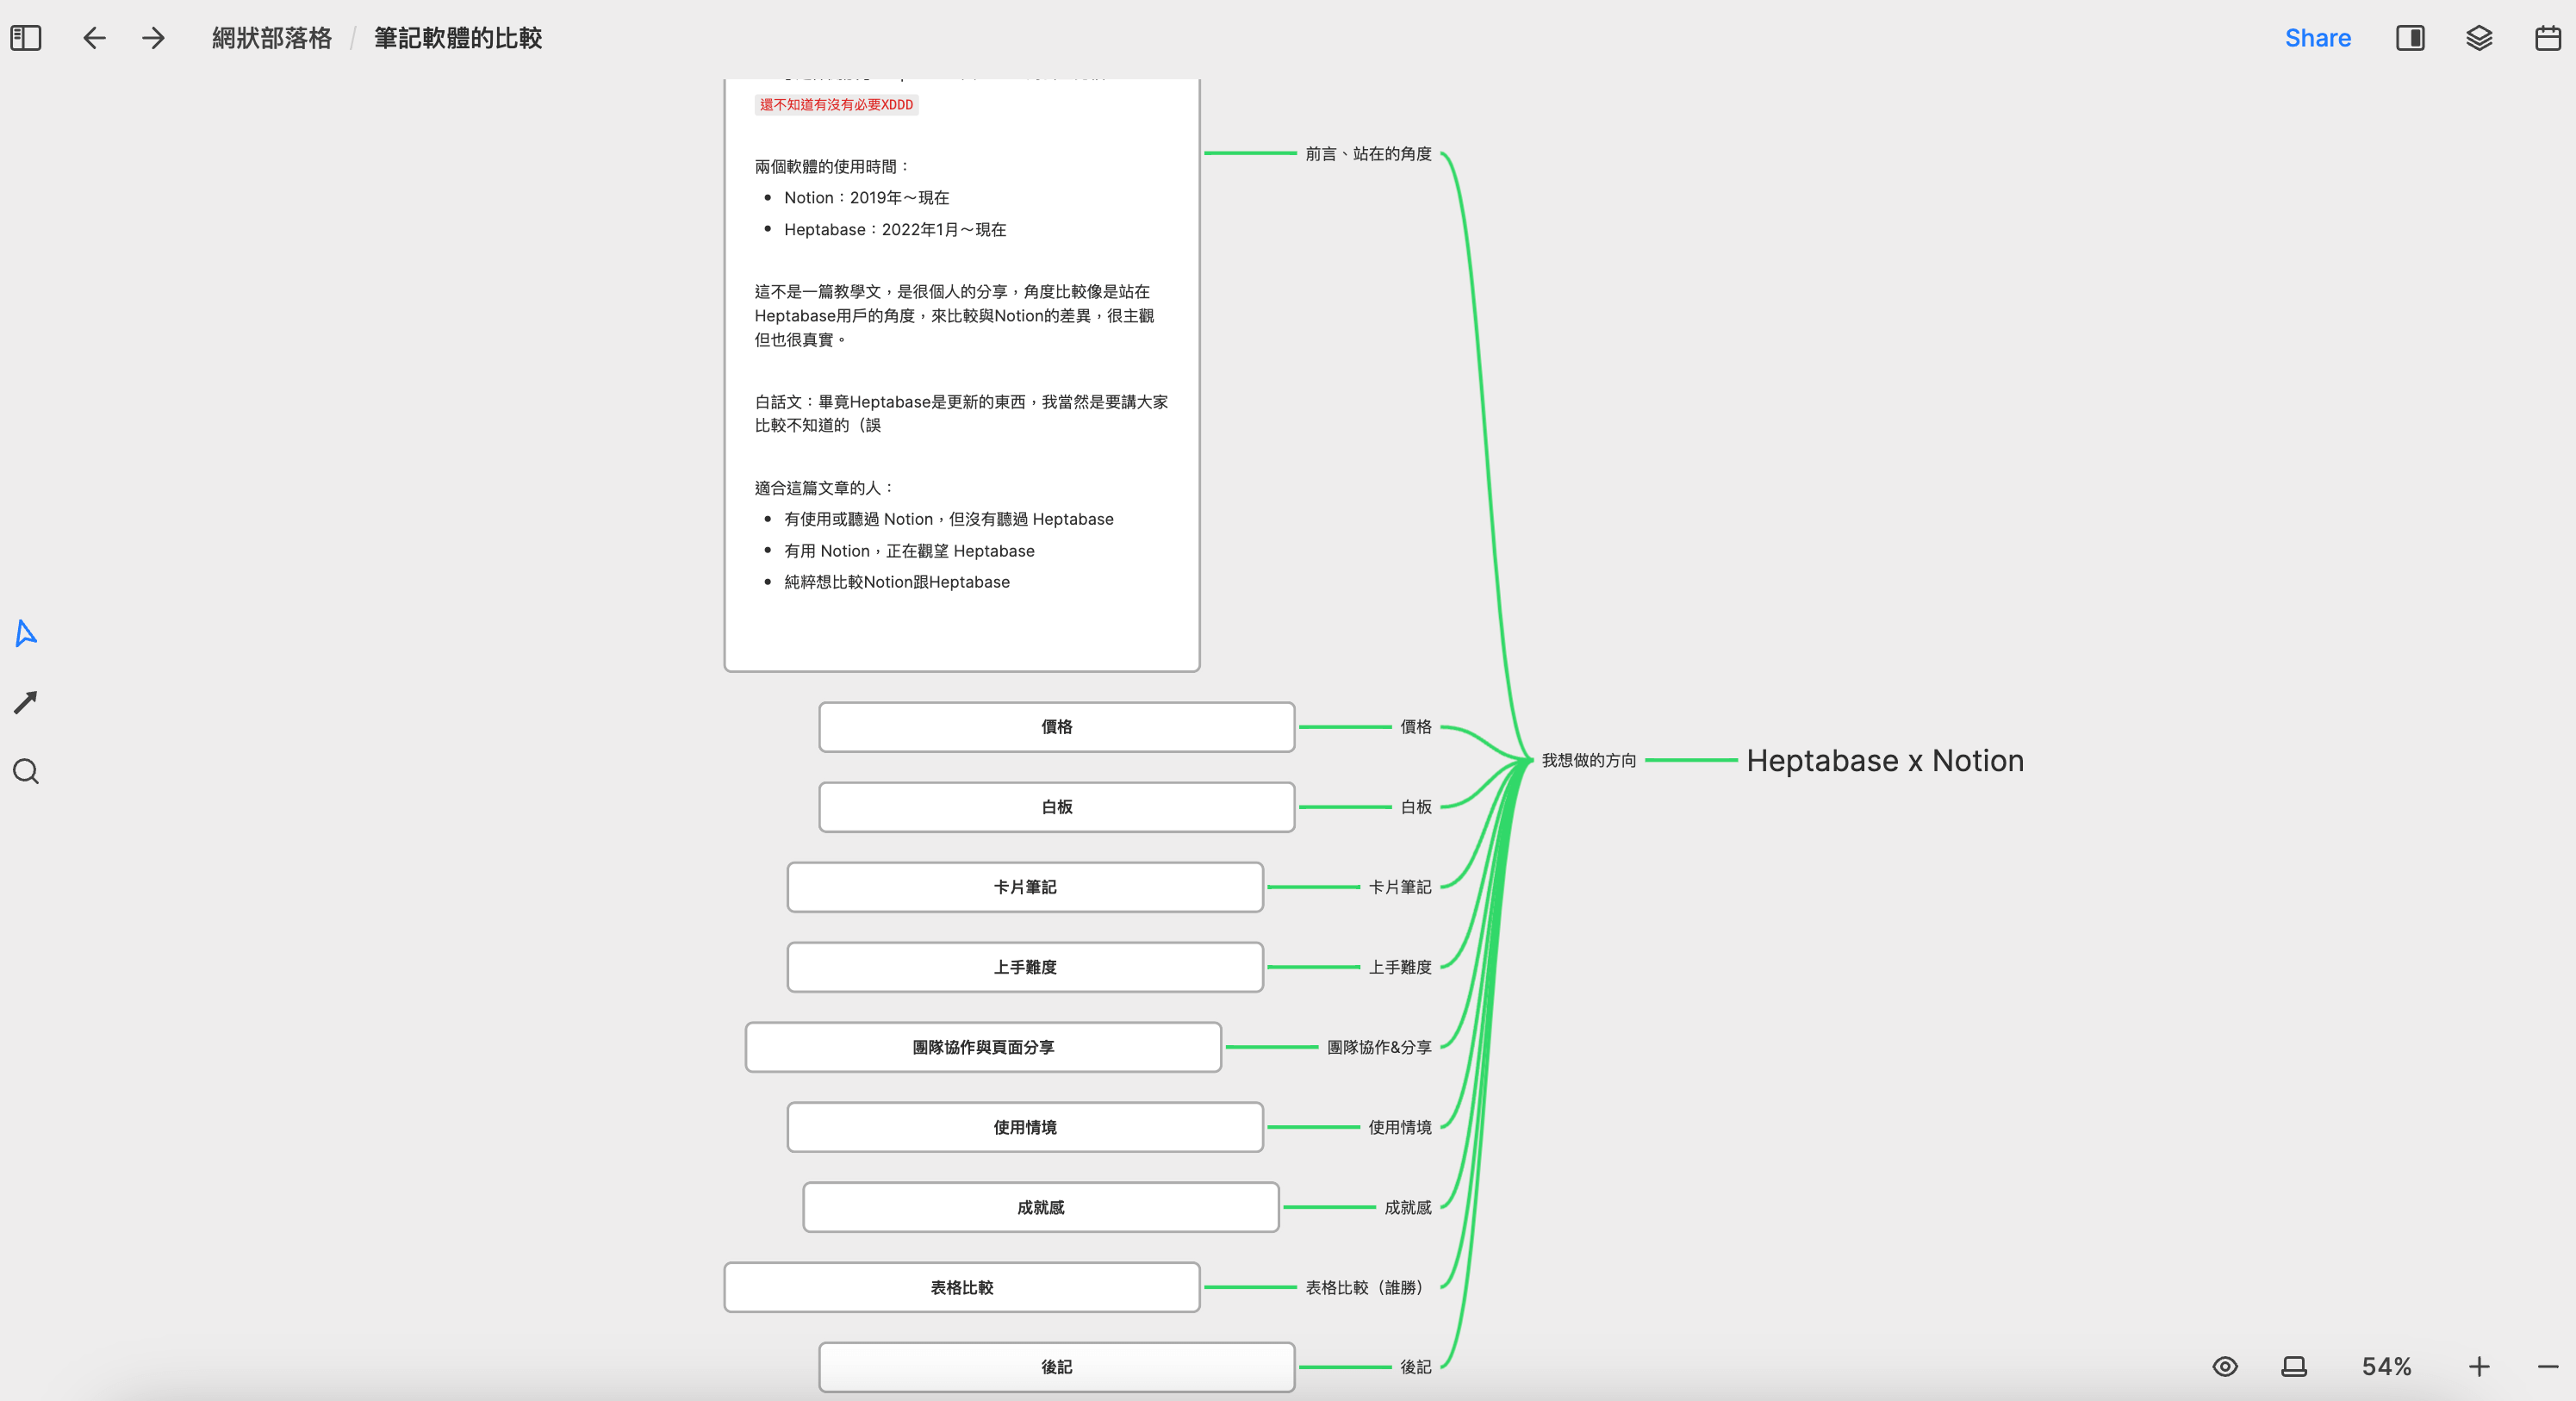
Task: Click the 我想做的方向 mindmap node
Action: pyautogui.click(x=1588, y=760)
